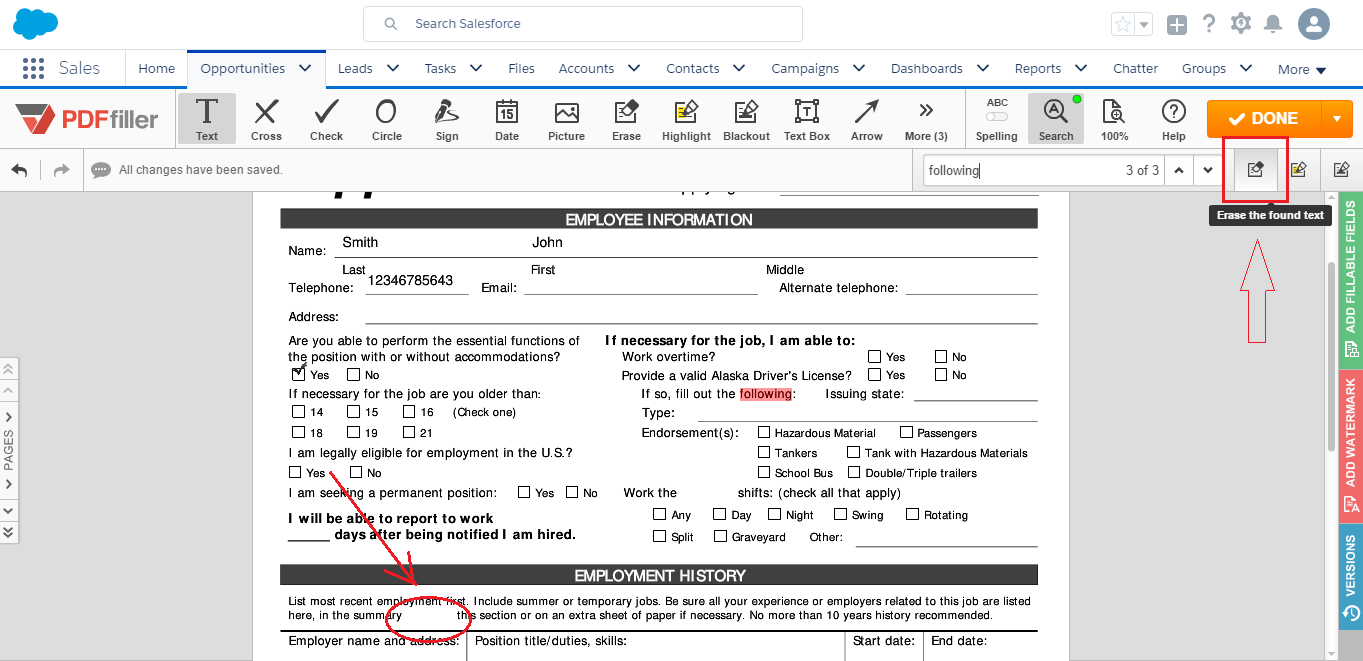Activate the Highlight tool
Image resolution: width=1363 pixels, height=661 pixels.
click(686, 118)
